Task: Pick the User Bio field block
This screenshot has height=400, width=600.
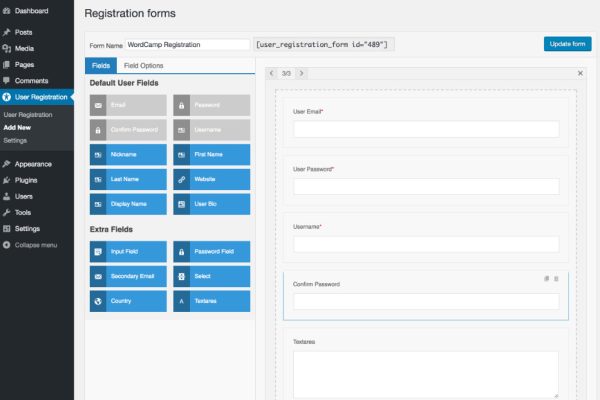Action: pos(211,204)
